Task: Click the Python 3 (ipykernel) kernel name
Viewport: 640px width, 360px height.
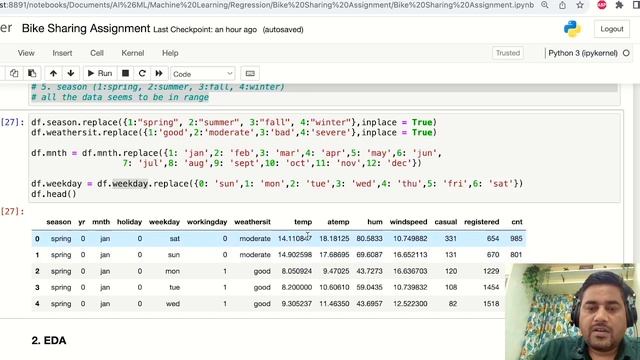Action: pyautogui.click(x=582, y=53)
